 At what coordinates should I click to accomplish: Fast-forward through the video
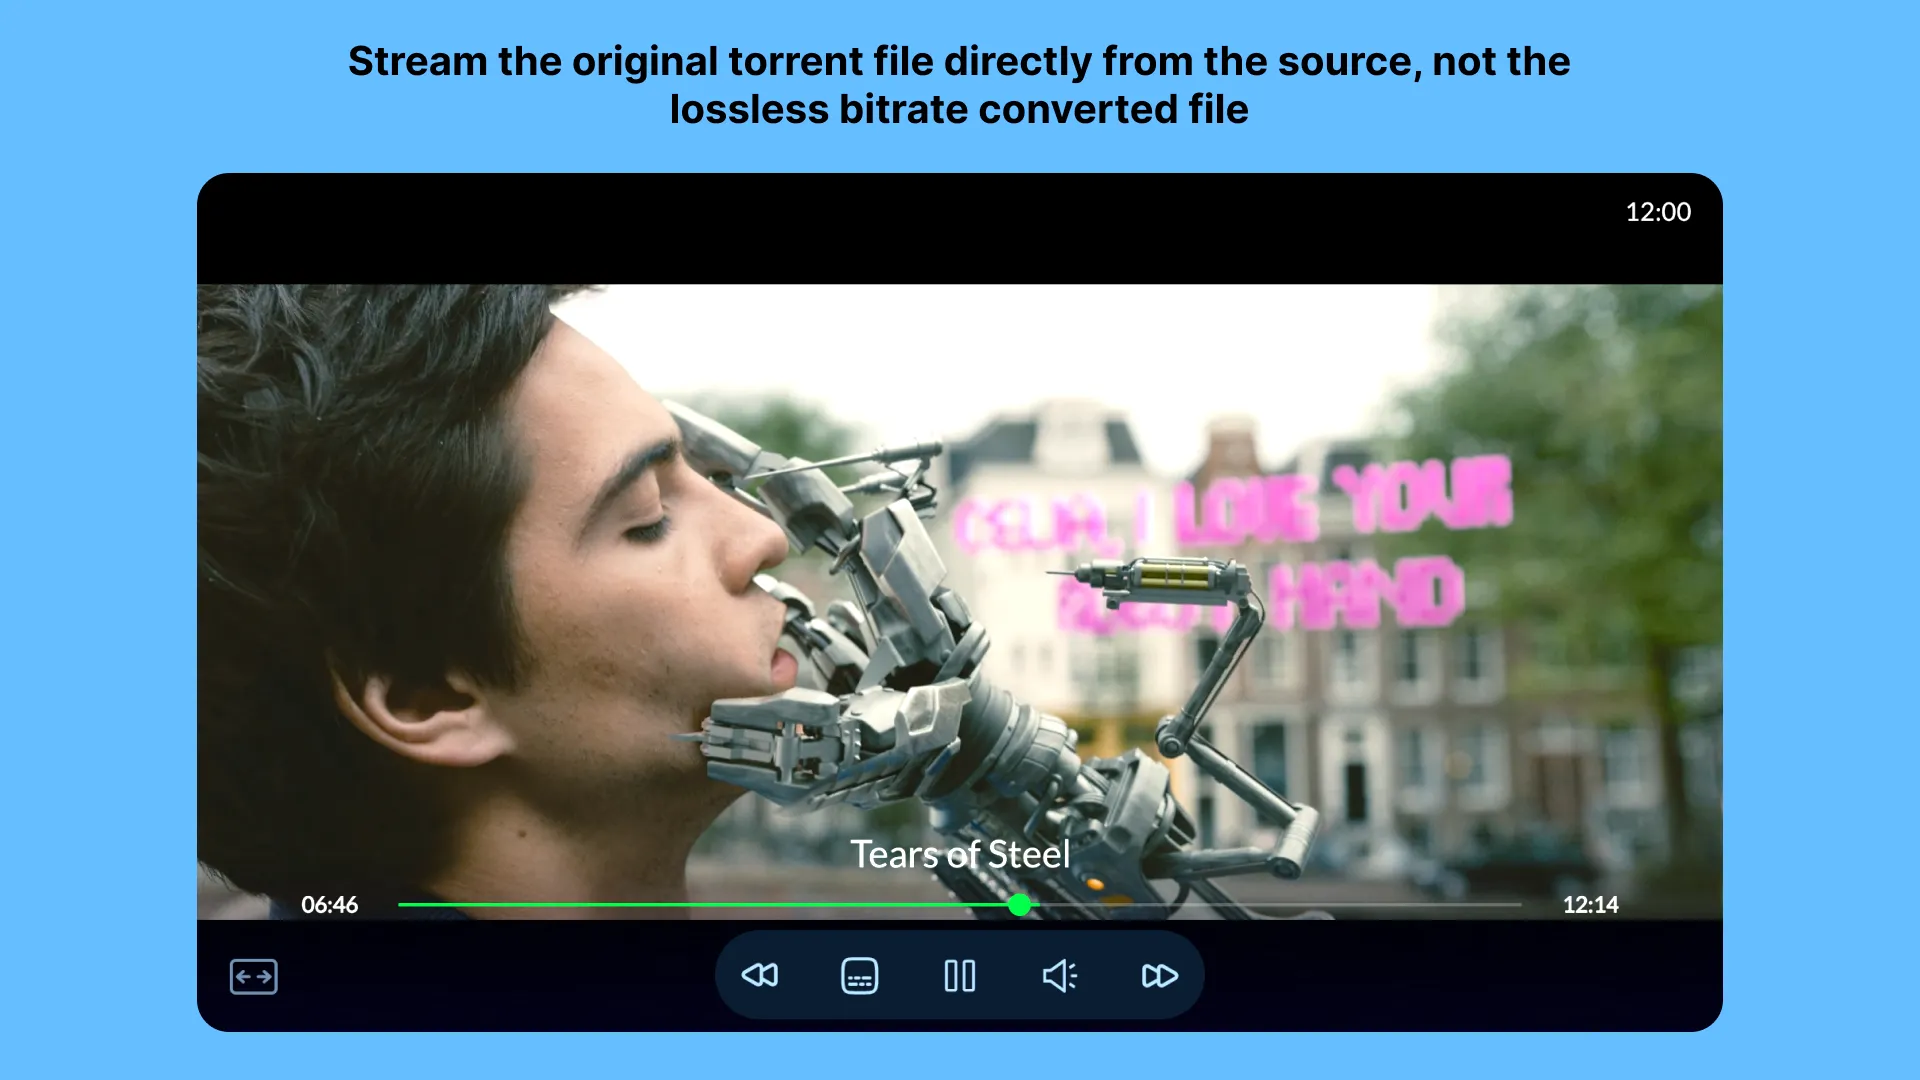pyautogui.click(x=1159, y=976)
